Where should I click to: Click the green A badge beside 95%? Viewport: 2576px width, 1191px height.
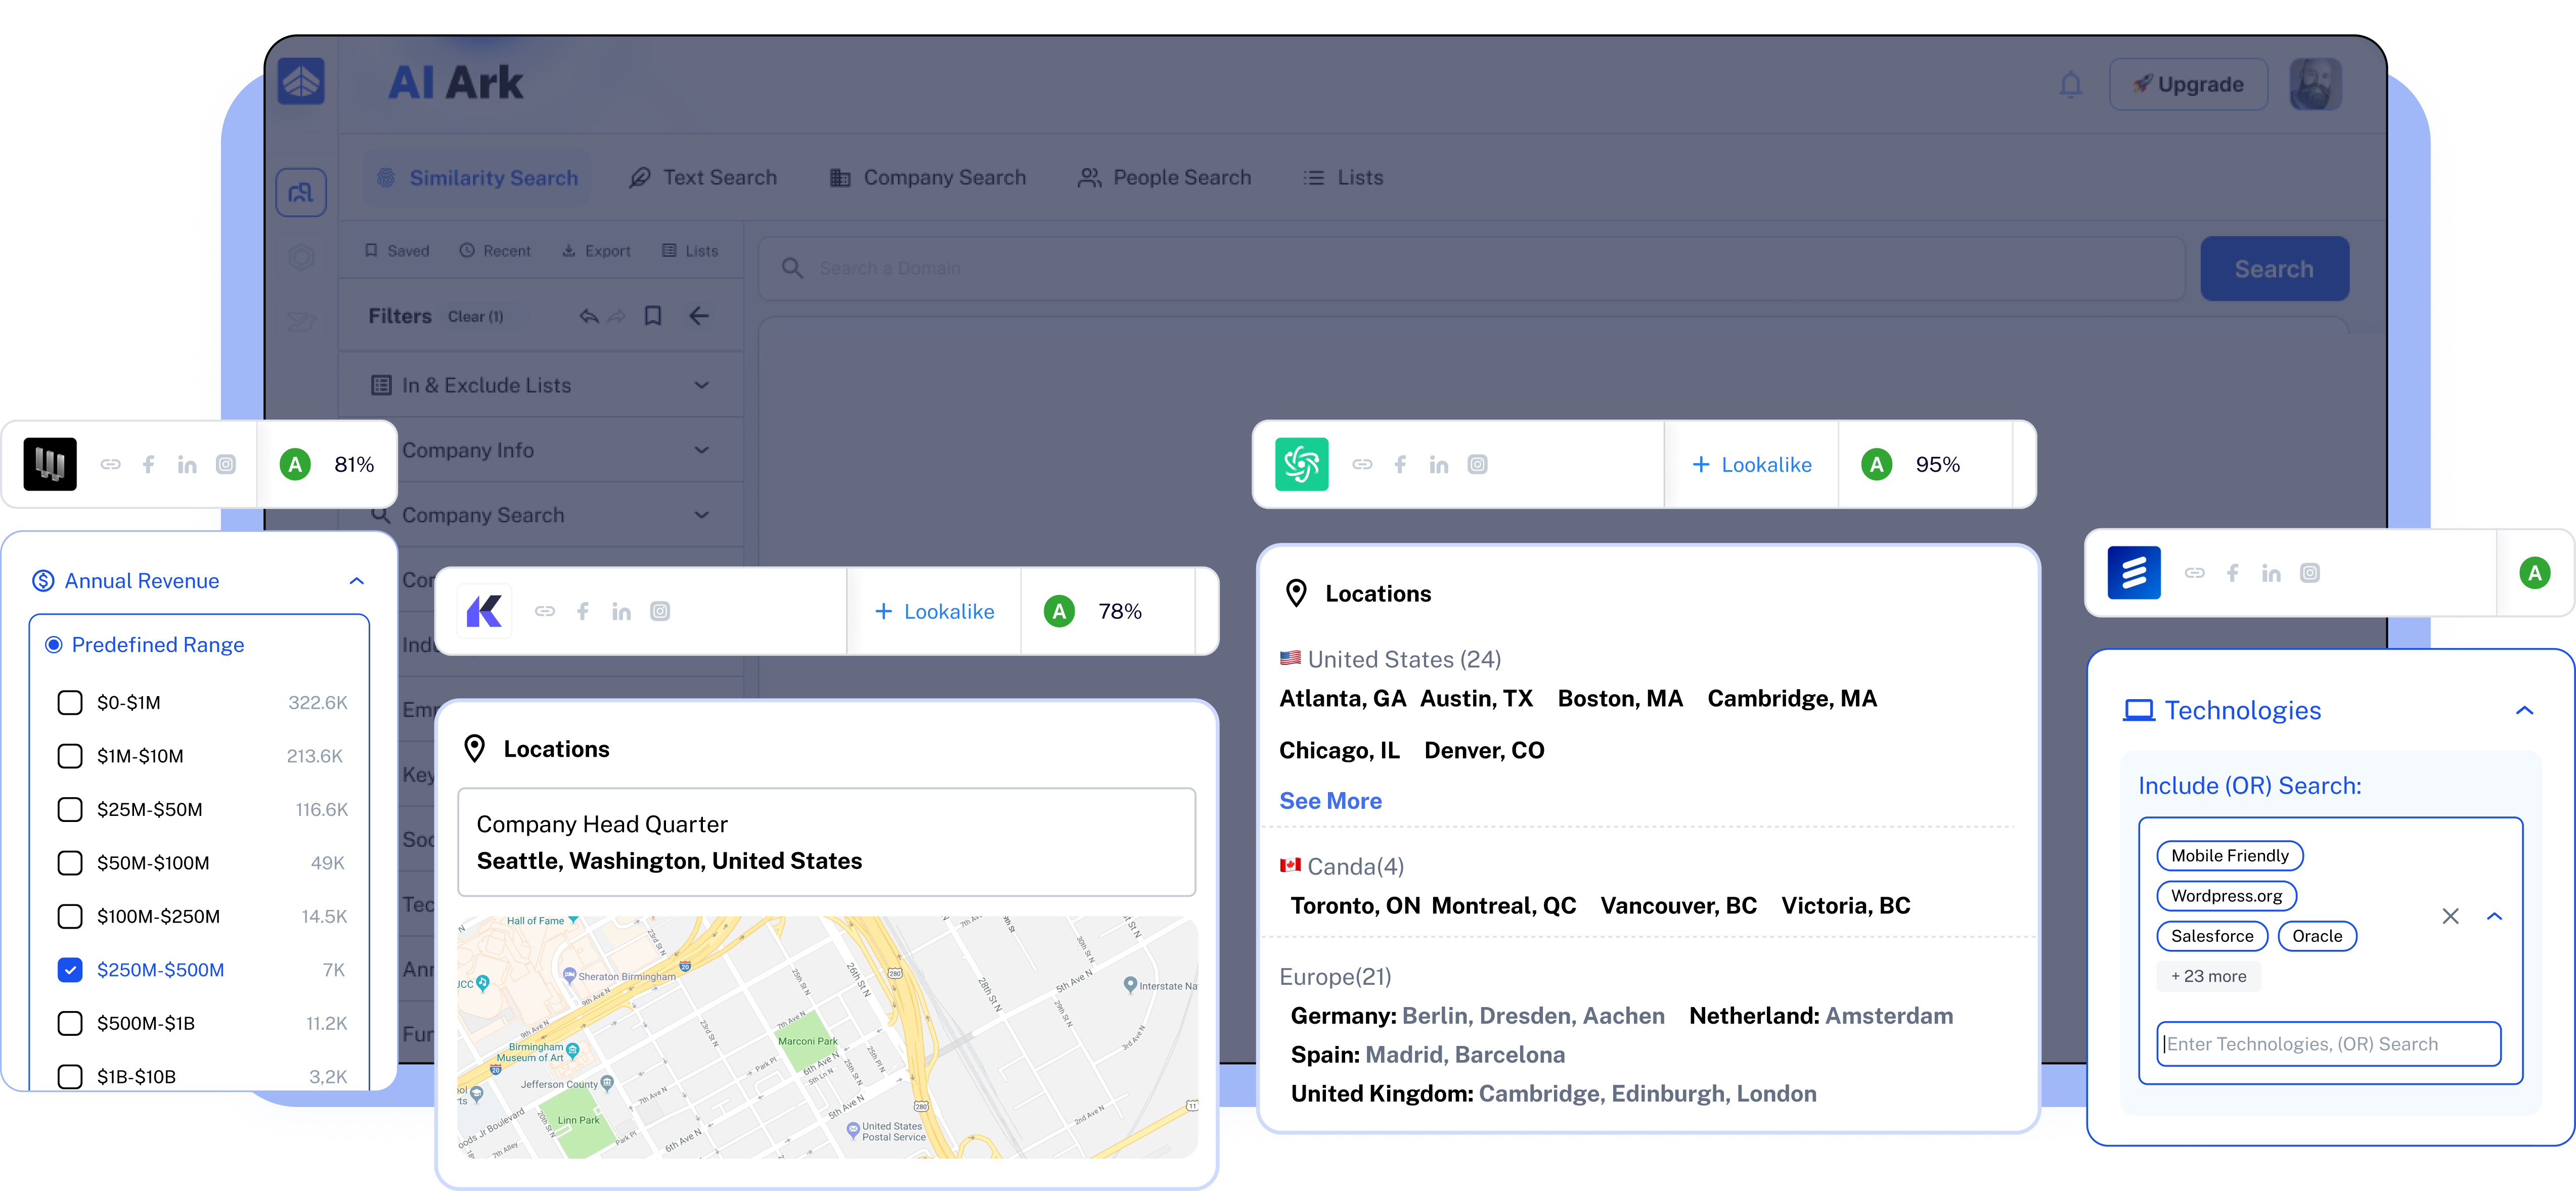[x=1877, y=465]
